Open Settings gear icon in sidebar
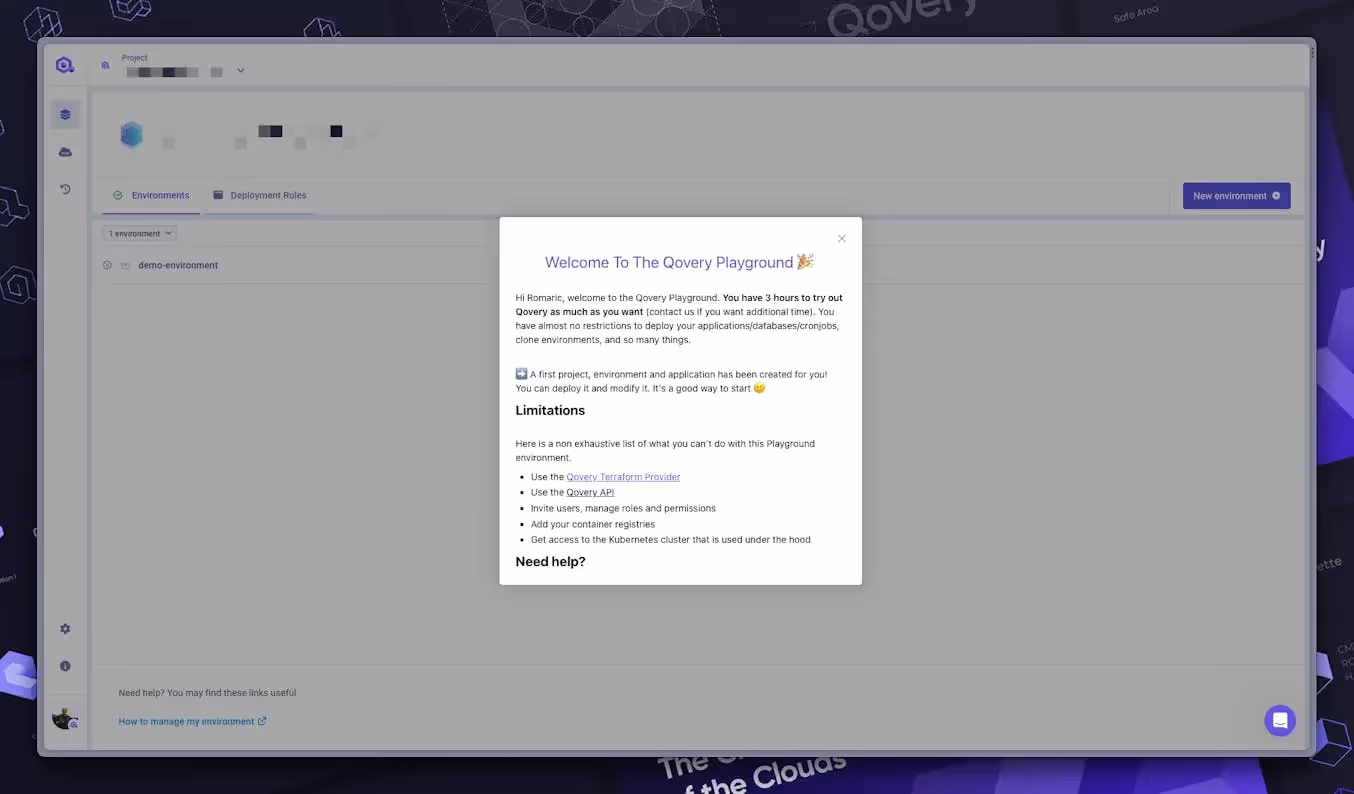 point(65,629)
